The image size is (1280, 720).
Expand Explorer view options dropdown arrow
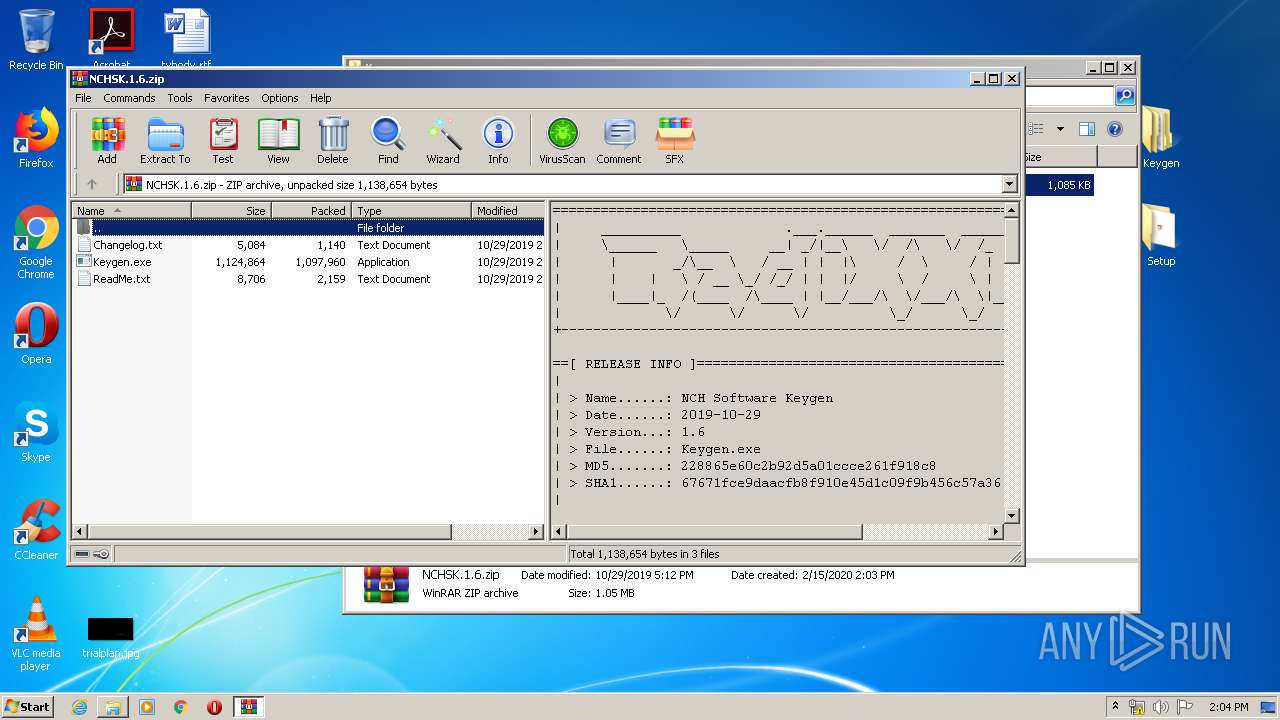(1060, 129)
